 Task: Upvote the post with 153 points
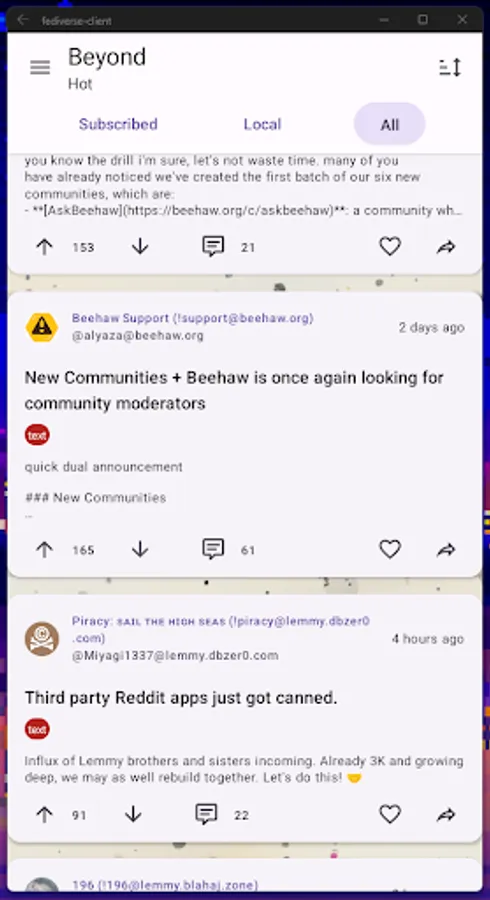tap(44, 247)
